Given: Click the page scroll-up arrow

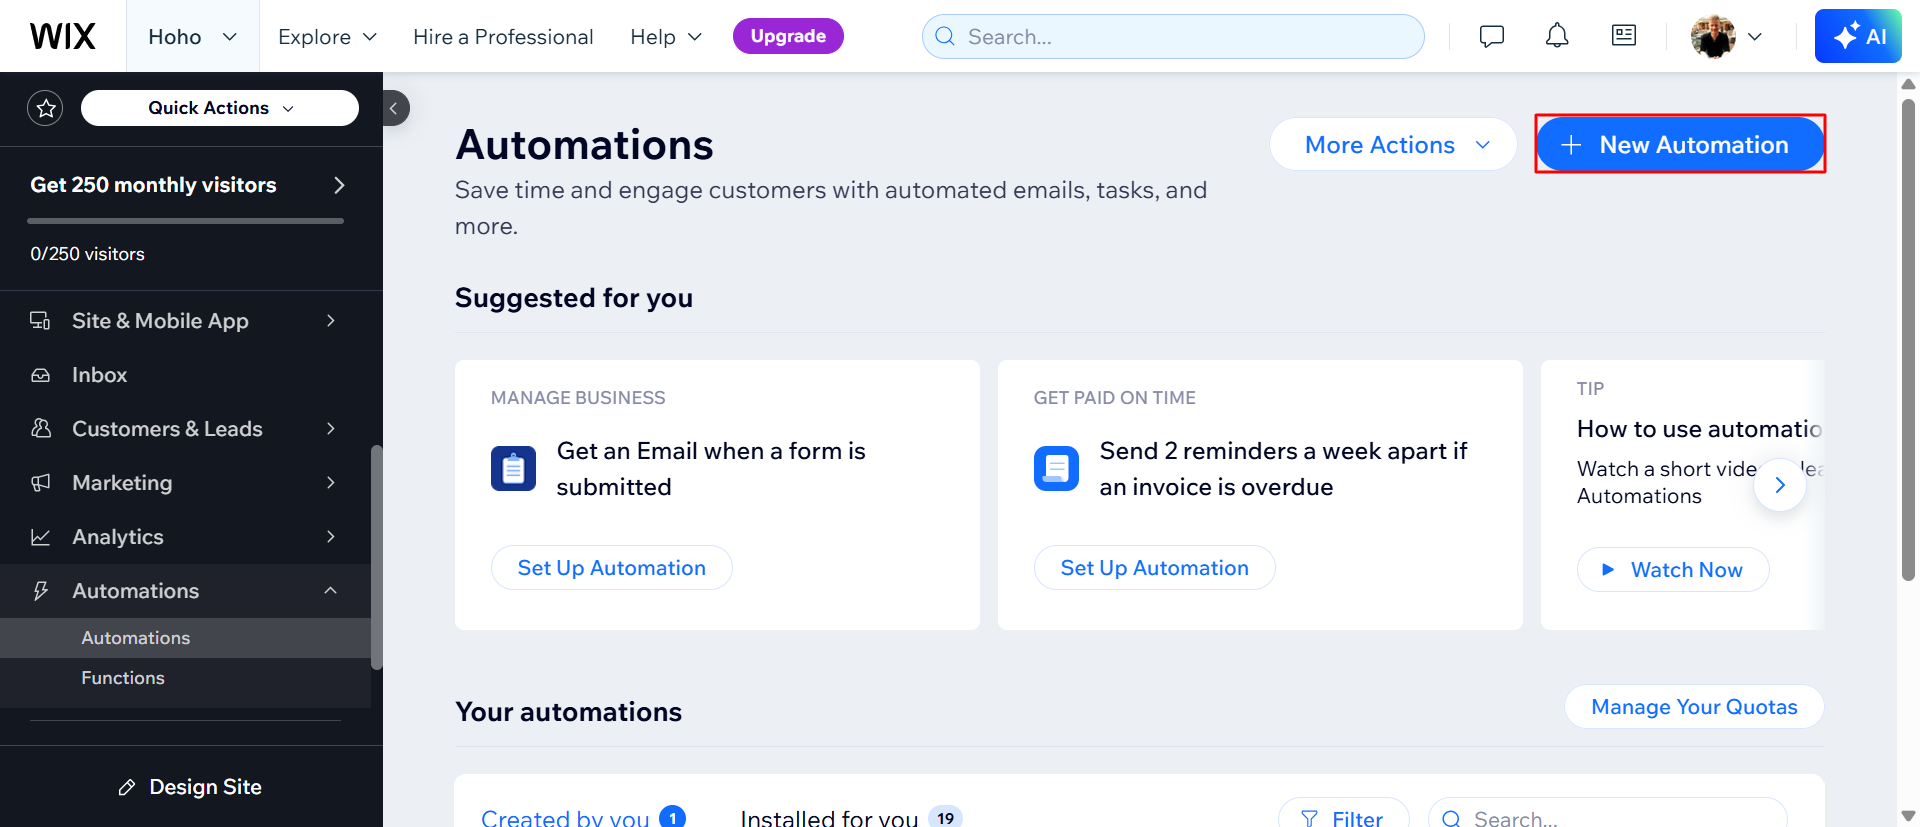Looking at the screenshot, I should tap(1908, 84).
